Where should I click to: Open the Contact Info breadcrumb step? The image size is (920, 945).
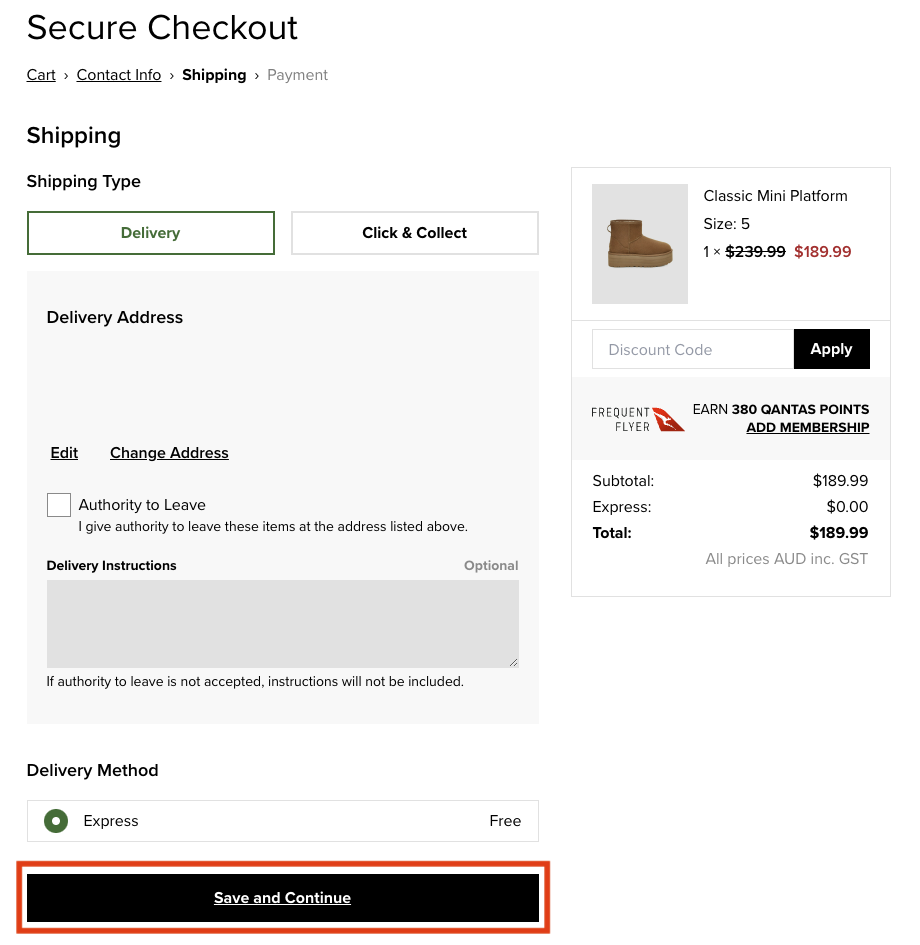click(x=119, y=75)
